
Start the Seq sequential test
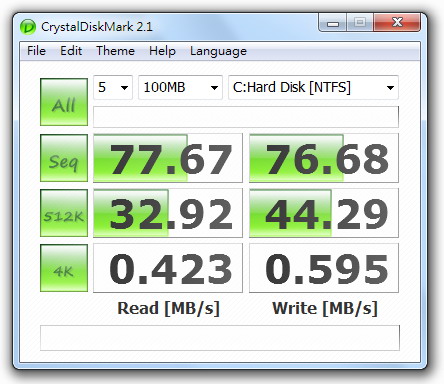tap(64, 158)
